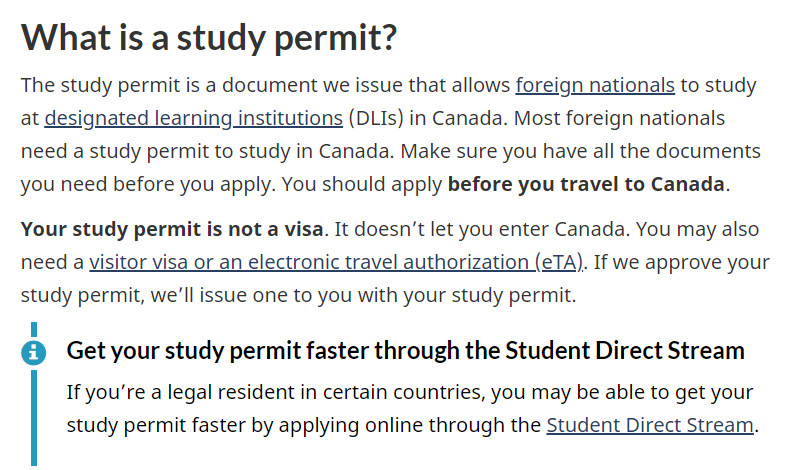This screenshot has width=786, height=470.
Task: Click the phrase The study permit is a document
Action: pyautogui.click(x=169, y=86)
